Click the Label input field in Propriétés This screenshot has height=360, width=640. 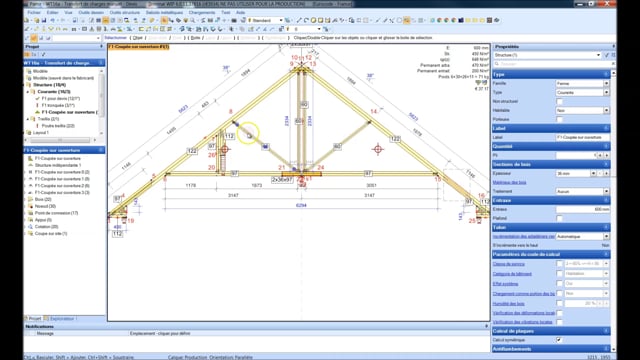coord(582,138)
